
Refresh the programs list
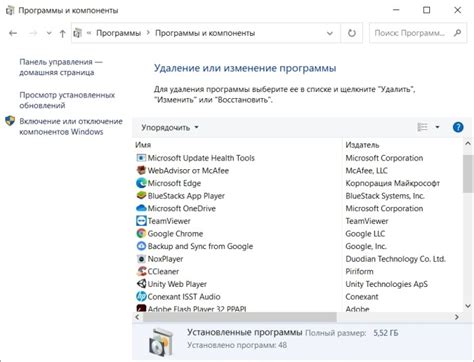pos(352,33)
